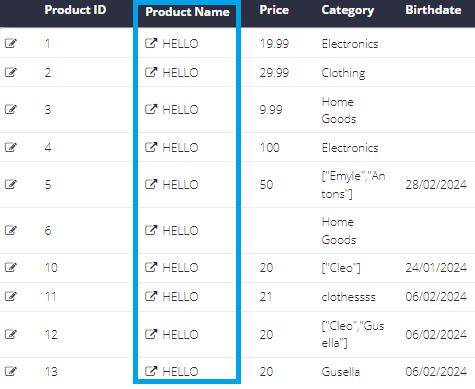Viewport: 475px width, 389px height.
Task: Click the Birthdate column header
Action: point(433,10)
